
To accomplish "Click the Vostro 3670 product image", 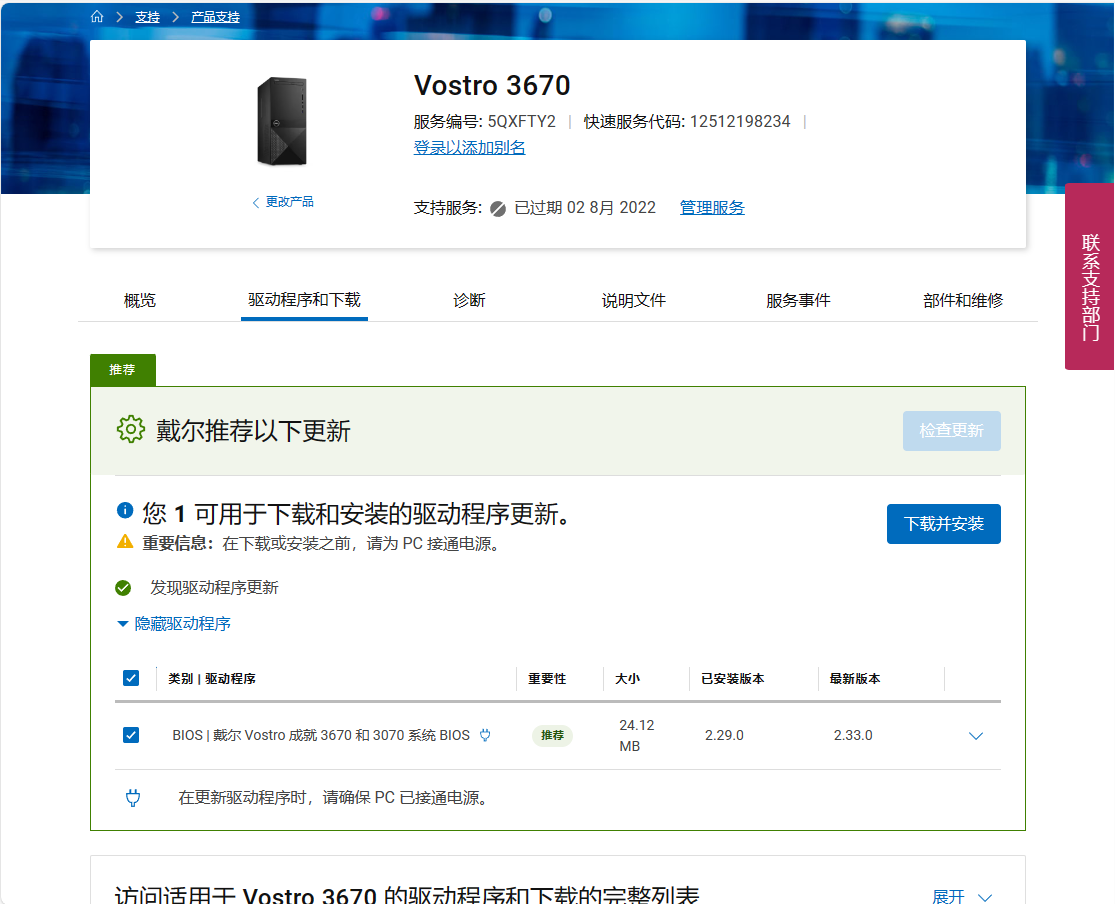I will [x=282, y=121].
